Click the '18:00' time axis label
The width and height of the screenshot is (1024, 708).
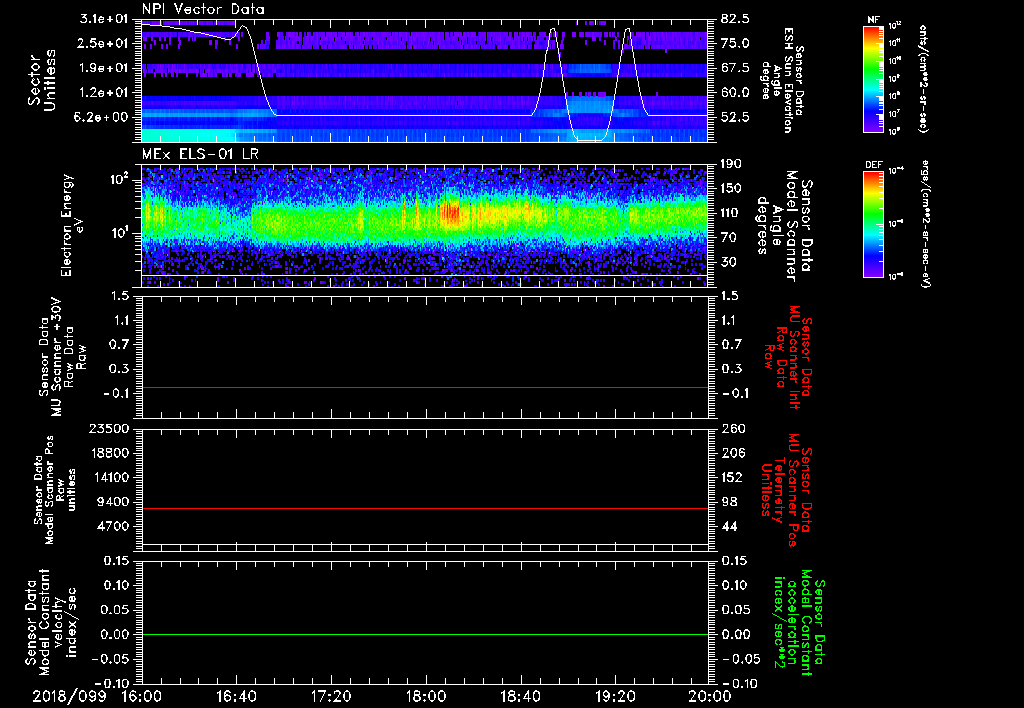point(426,696)
